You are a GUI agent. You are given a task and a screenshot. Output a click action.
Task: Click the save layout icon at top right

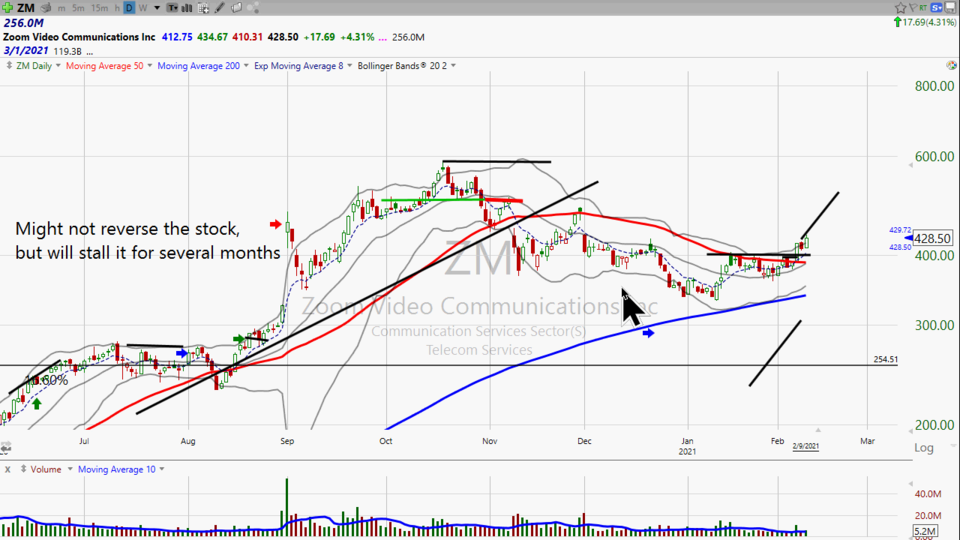(950, 7)
